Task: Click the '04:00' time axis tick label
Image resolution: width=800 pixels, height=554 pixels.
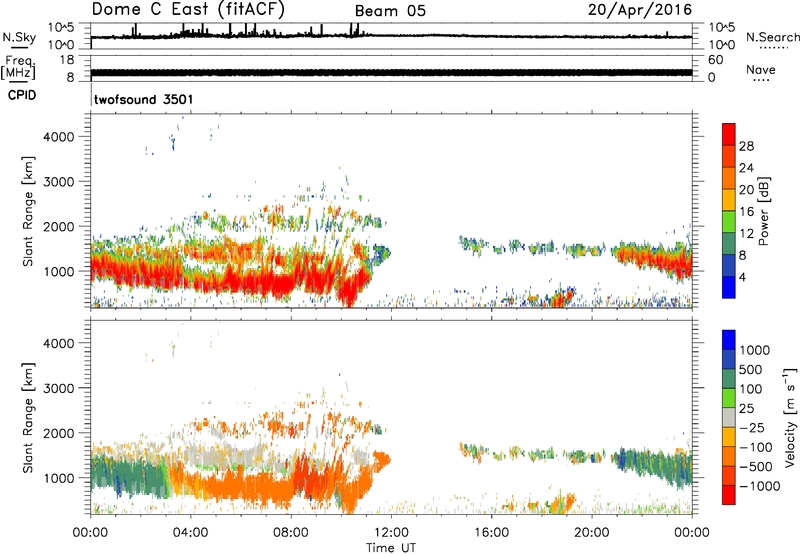Action: [191, 532]
